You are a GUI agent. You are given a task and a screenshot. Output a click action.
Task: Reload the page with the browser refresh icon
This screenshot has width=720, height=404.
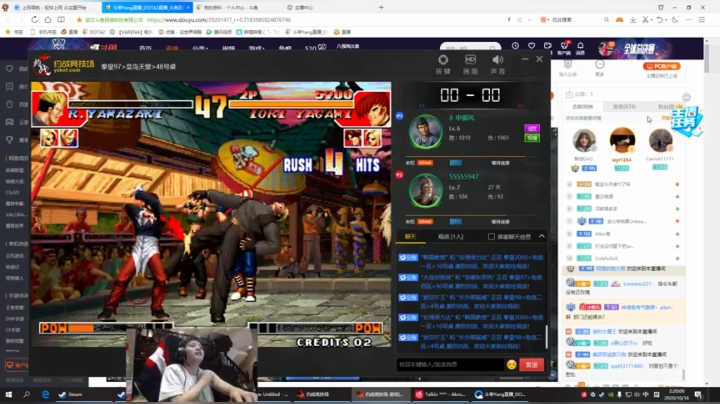point(34,20)
